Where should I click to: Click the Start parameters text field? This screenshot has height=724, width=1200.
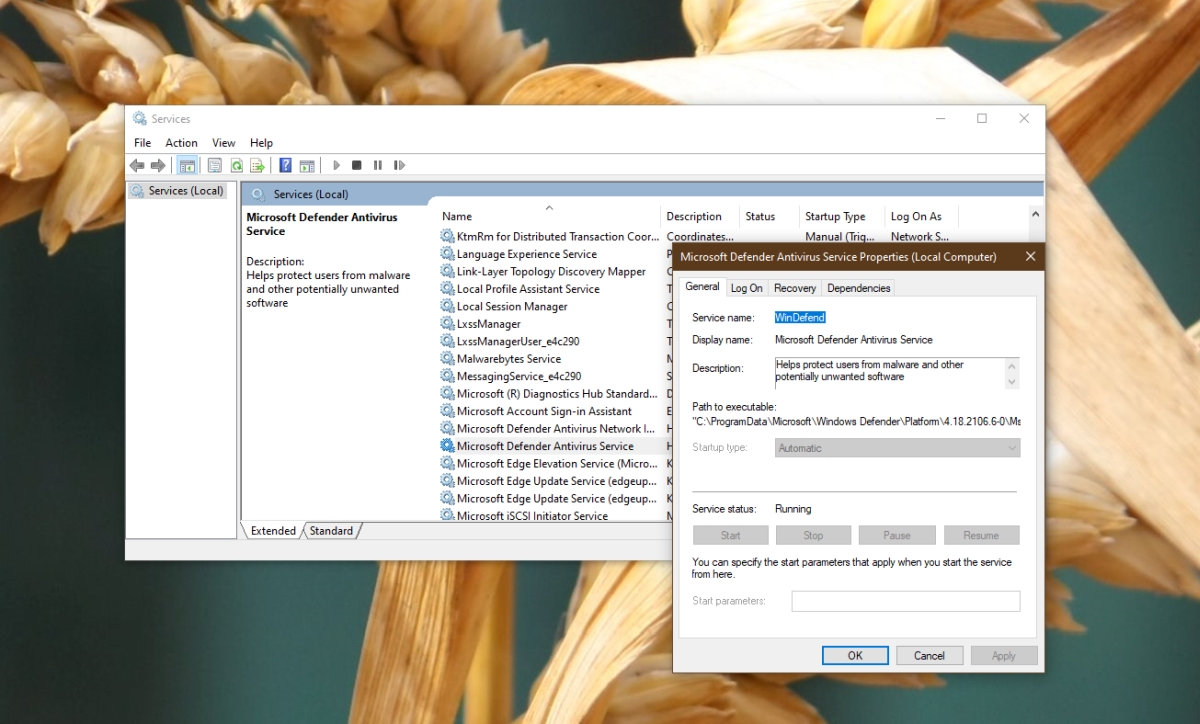[x=906, y=601]
